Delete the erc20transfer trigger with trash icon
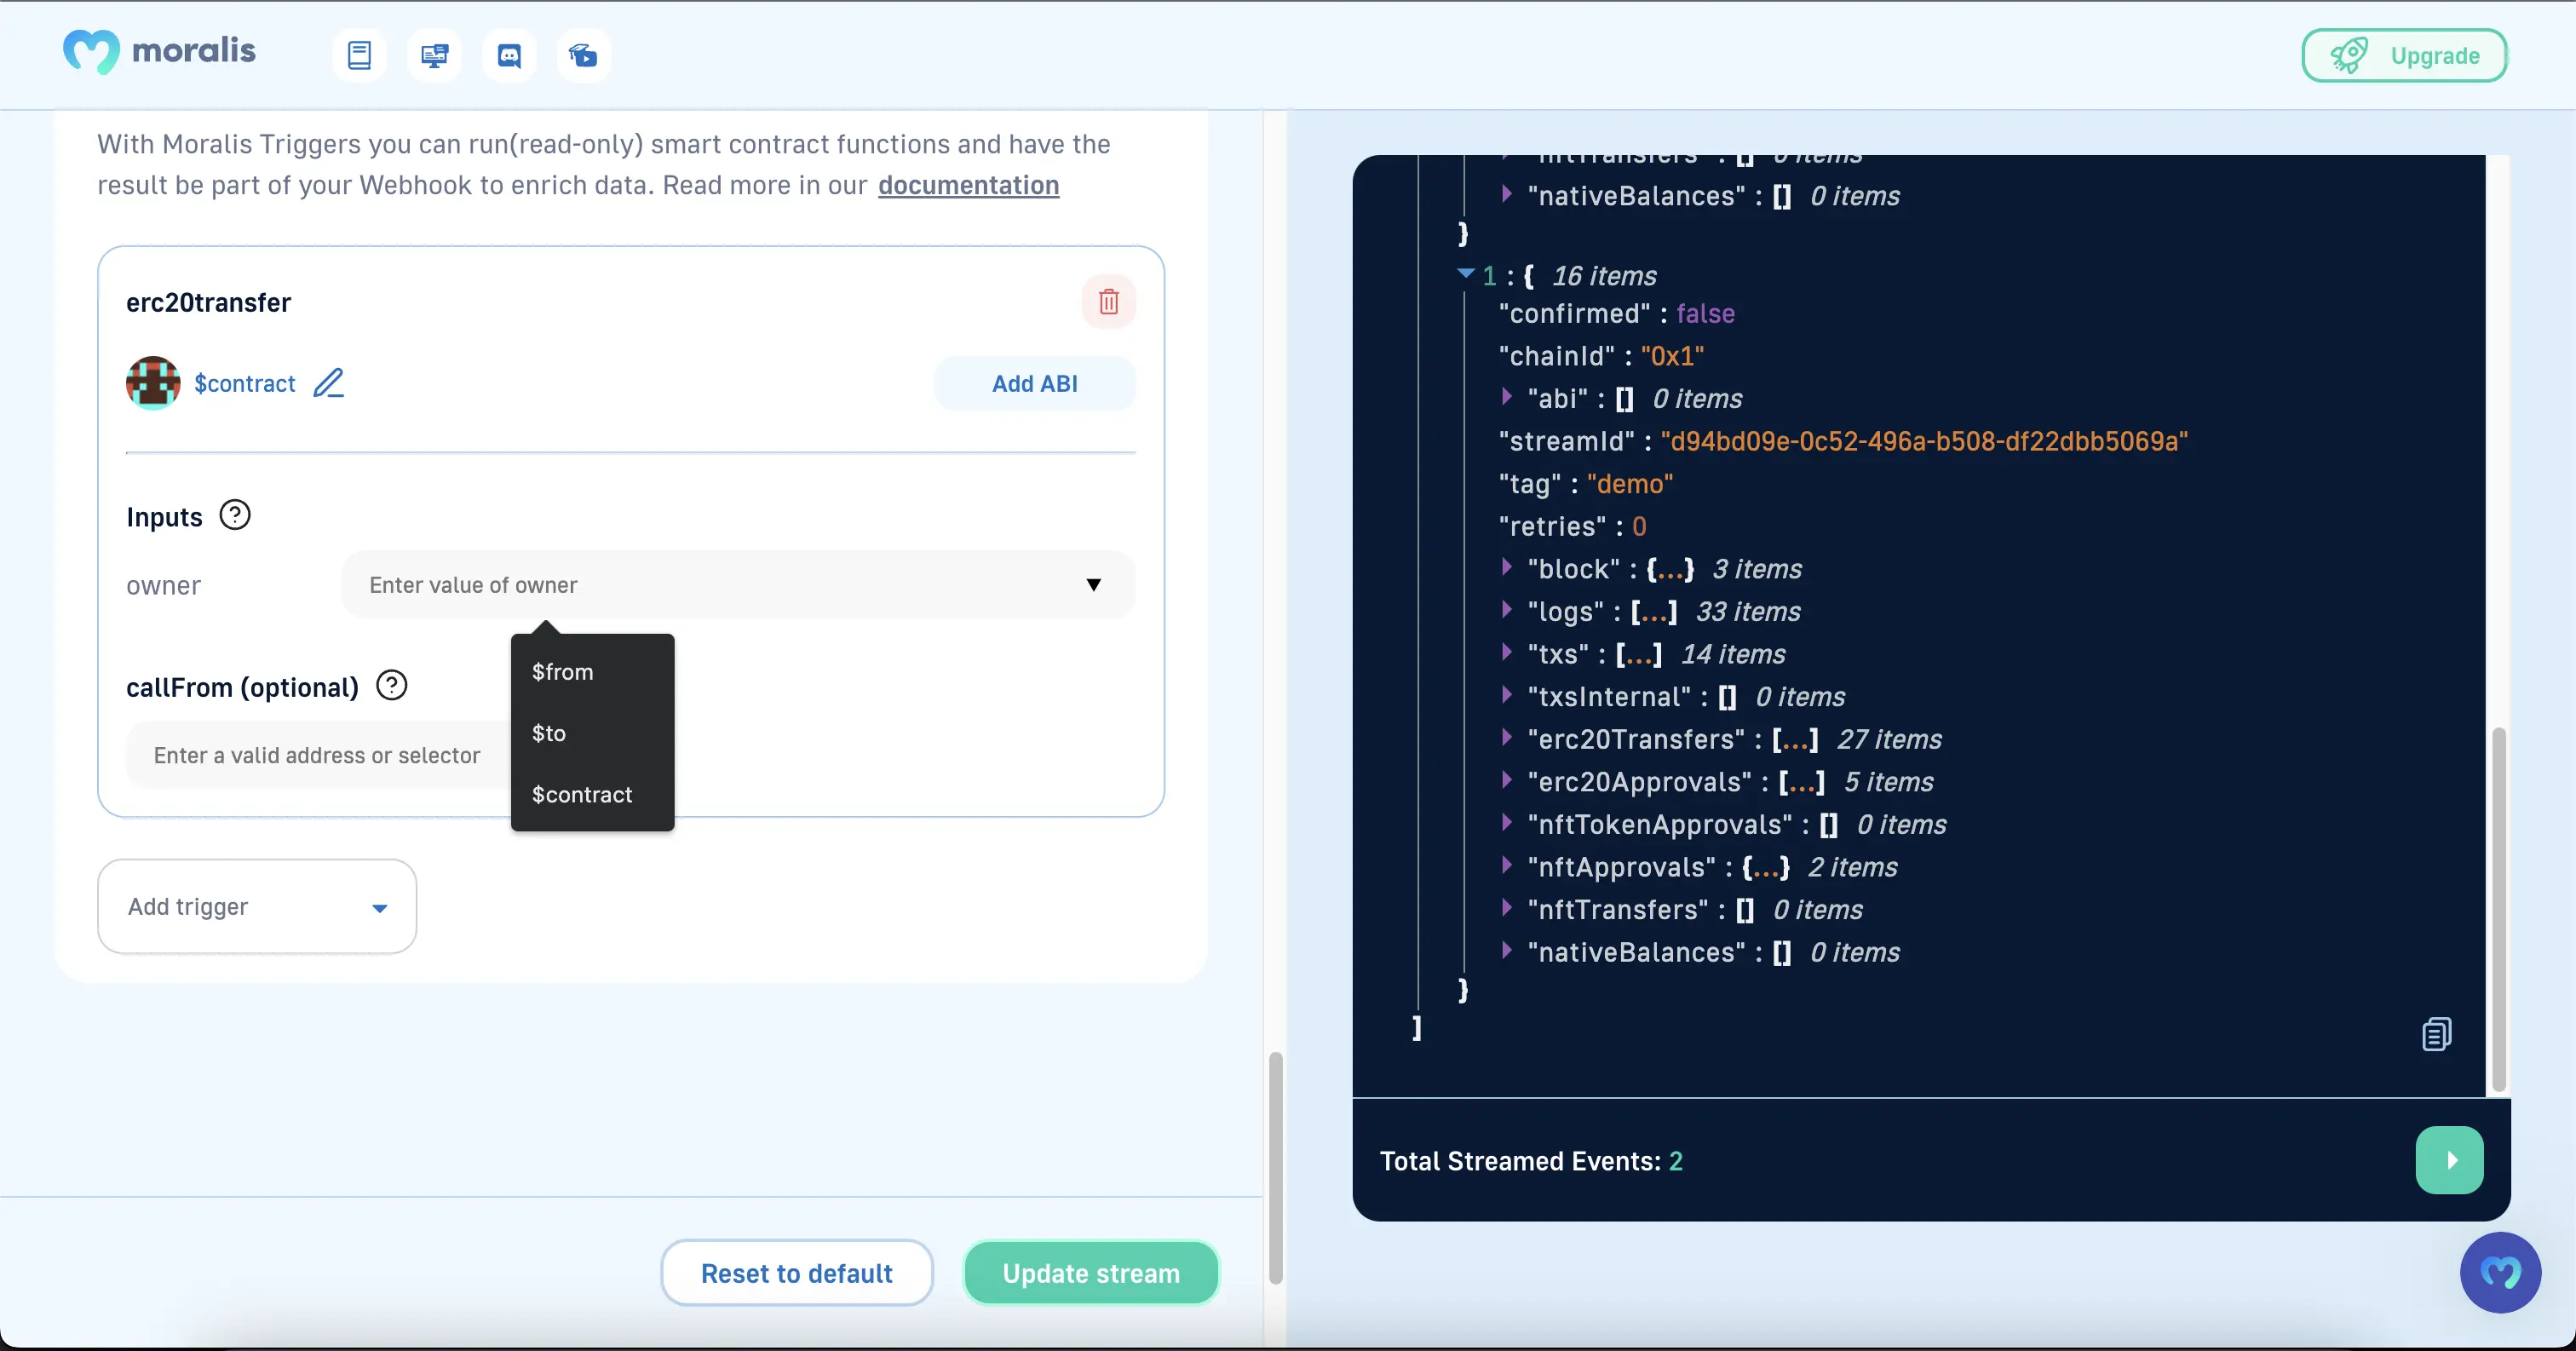2576x1351 pixels. [x=1108, y=302]
